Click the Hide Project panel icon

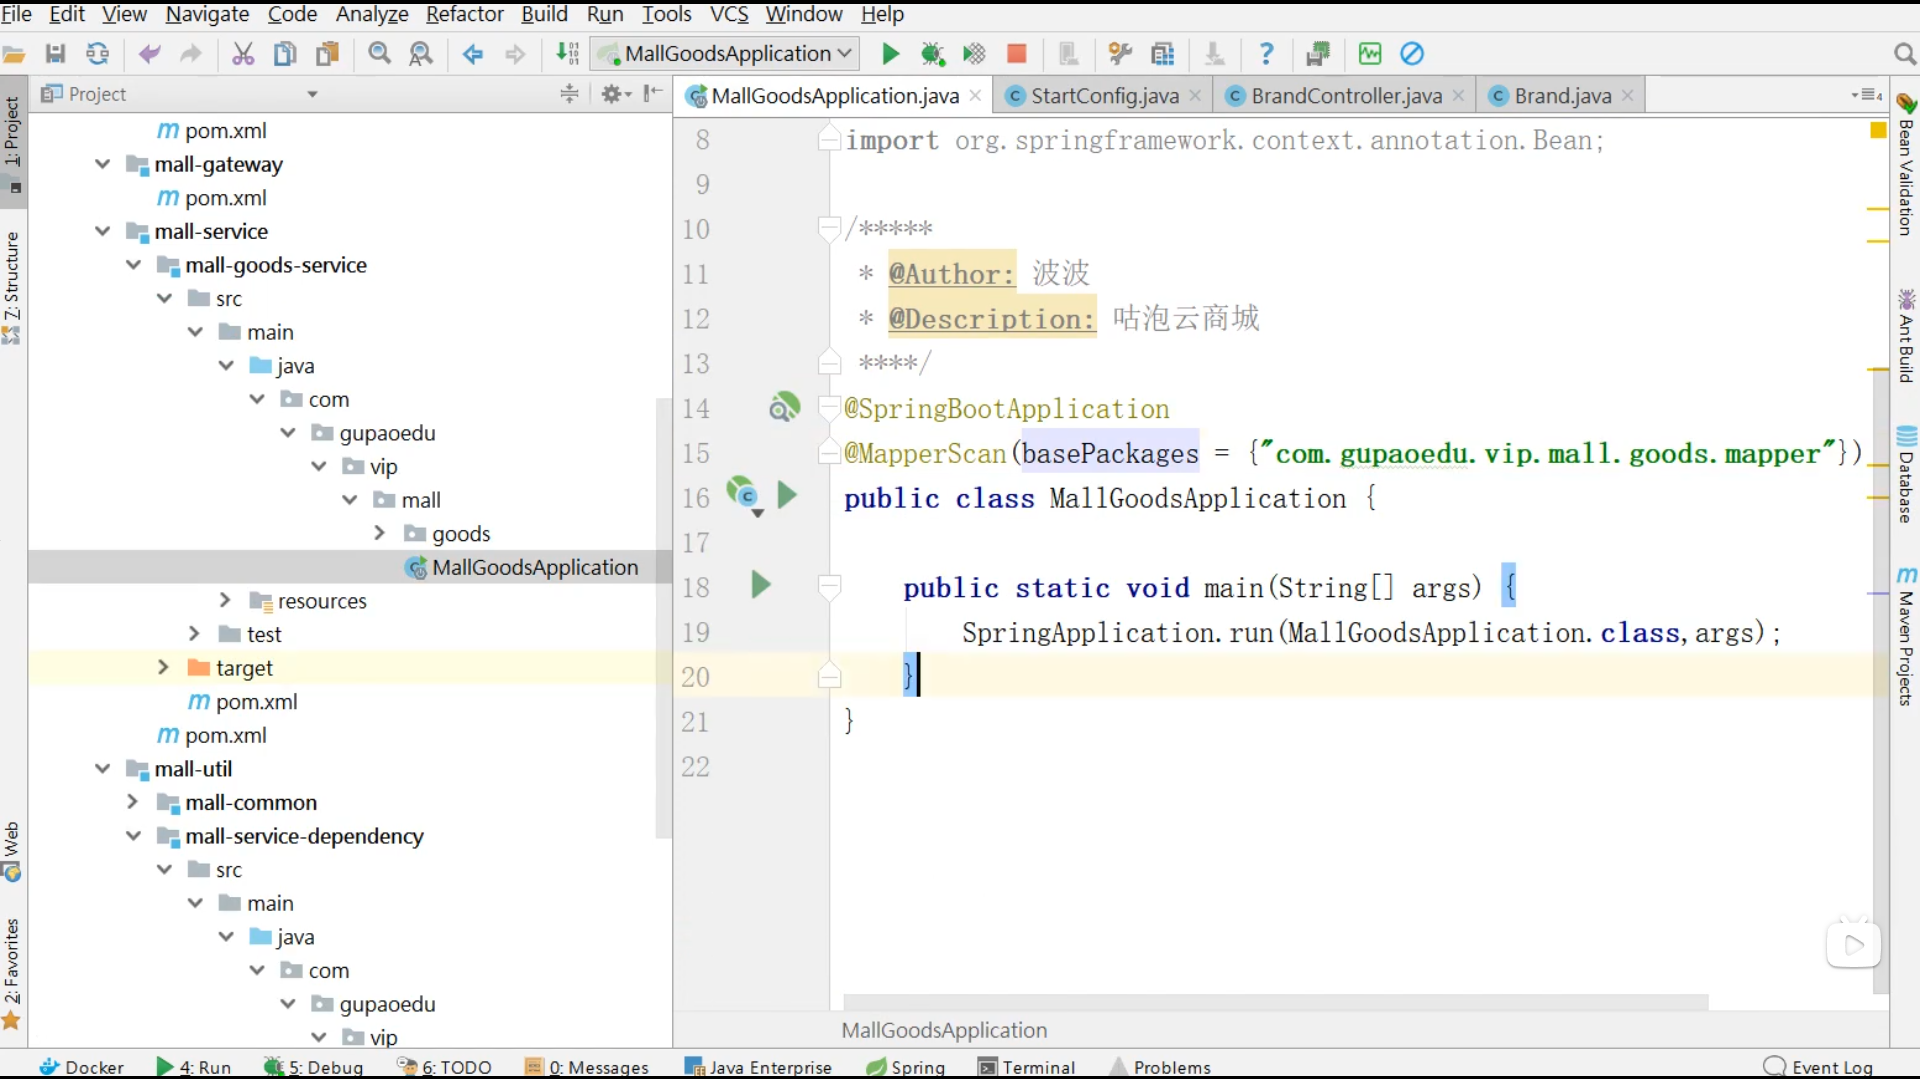653,94
